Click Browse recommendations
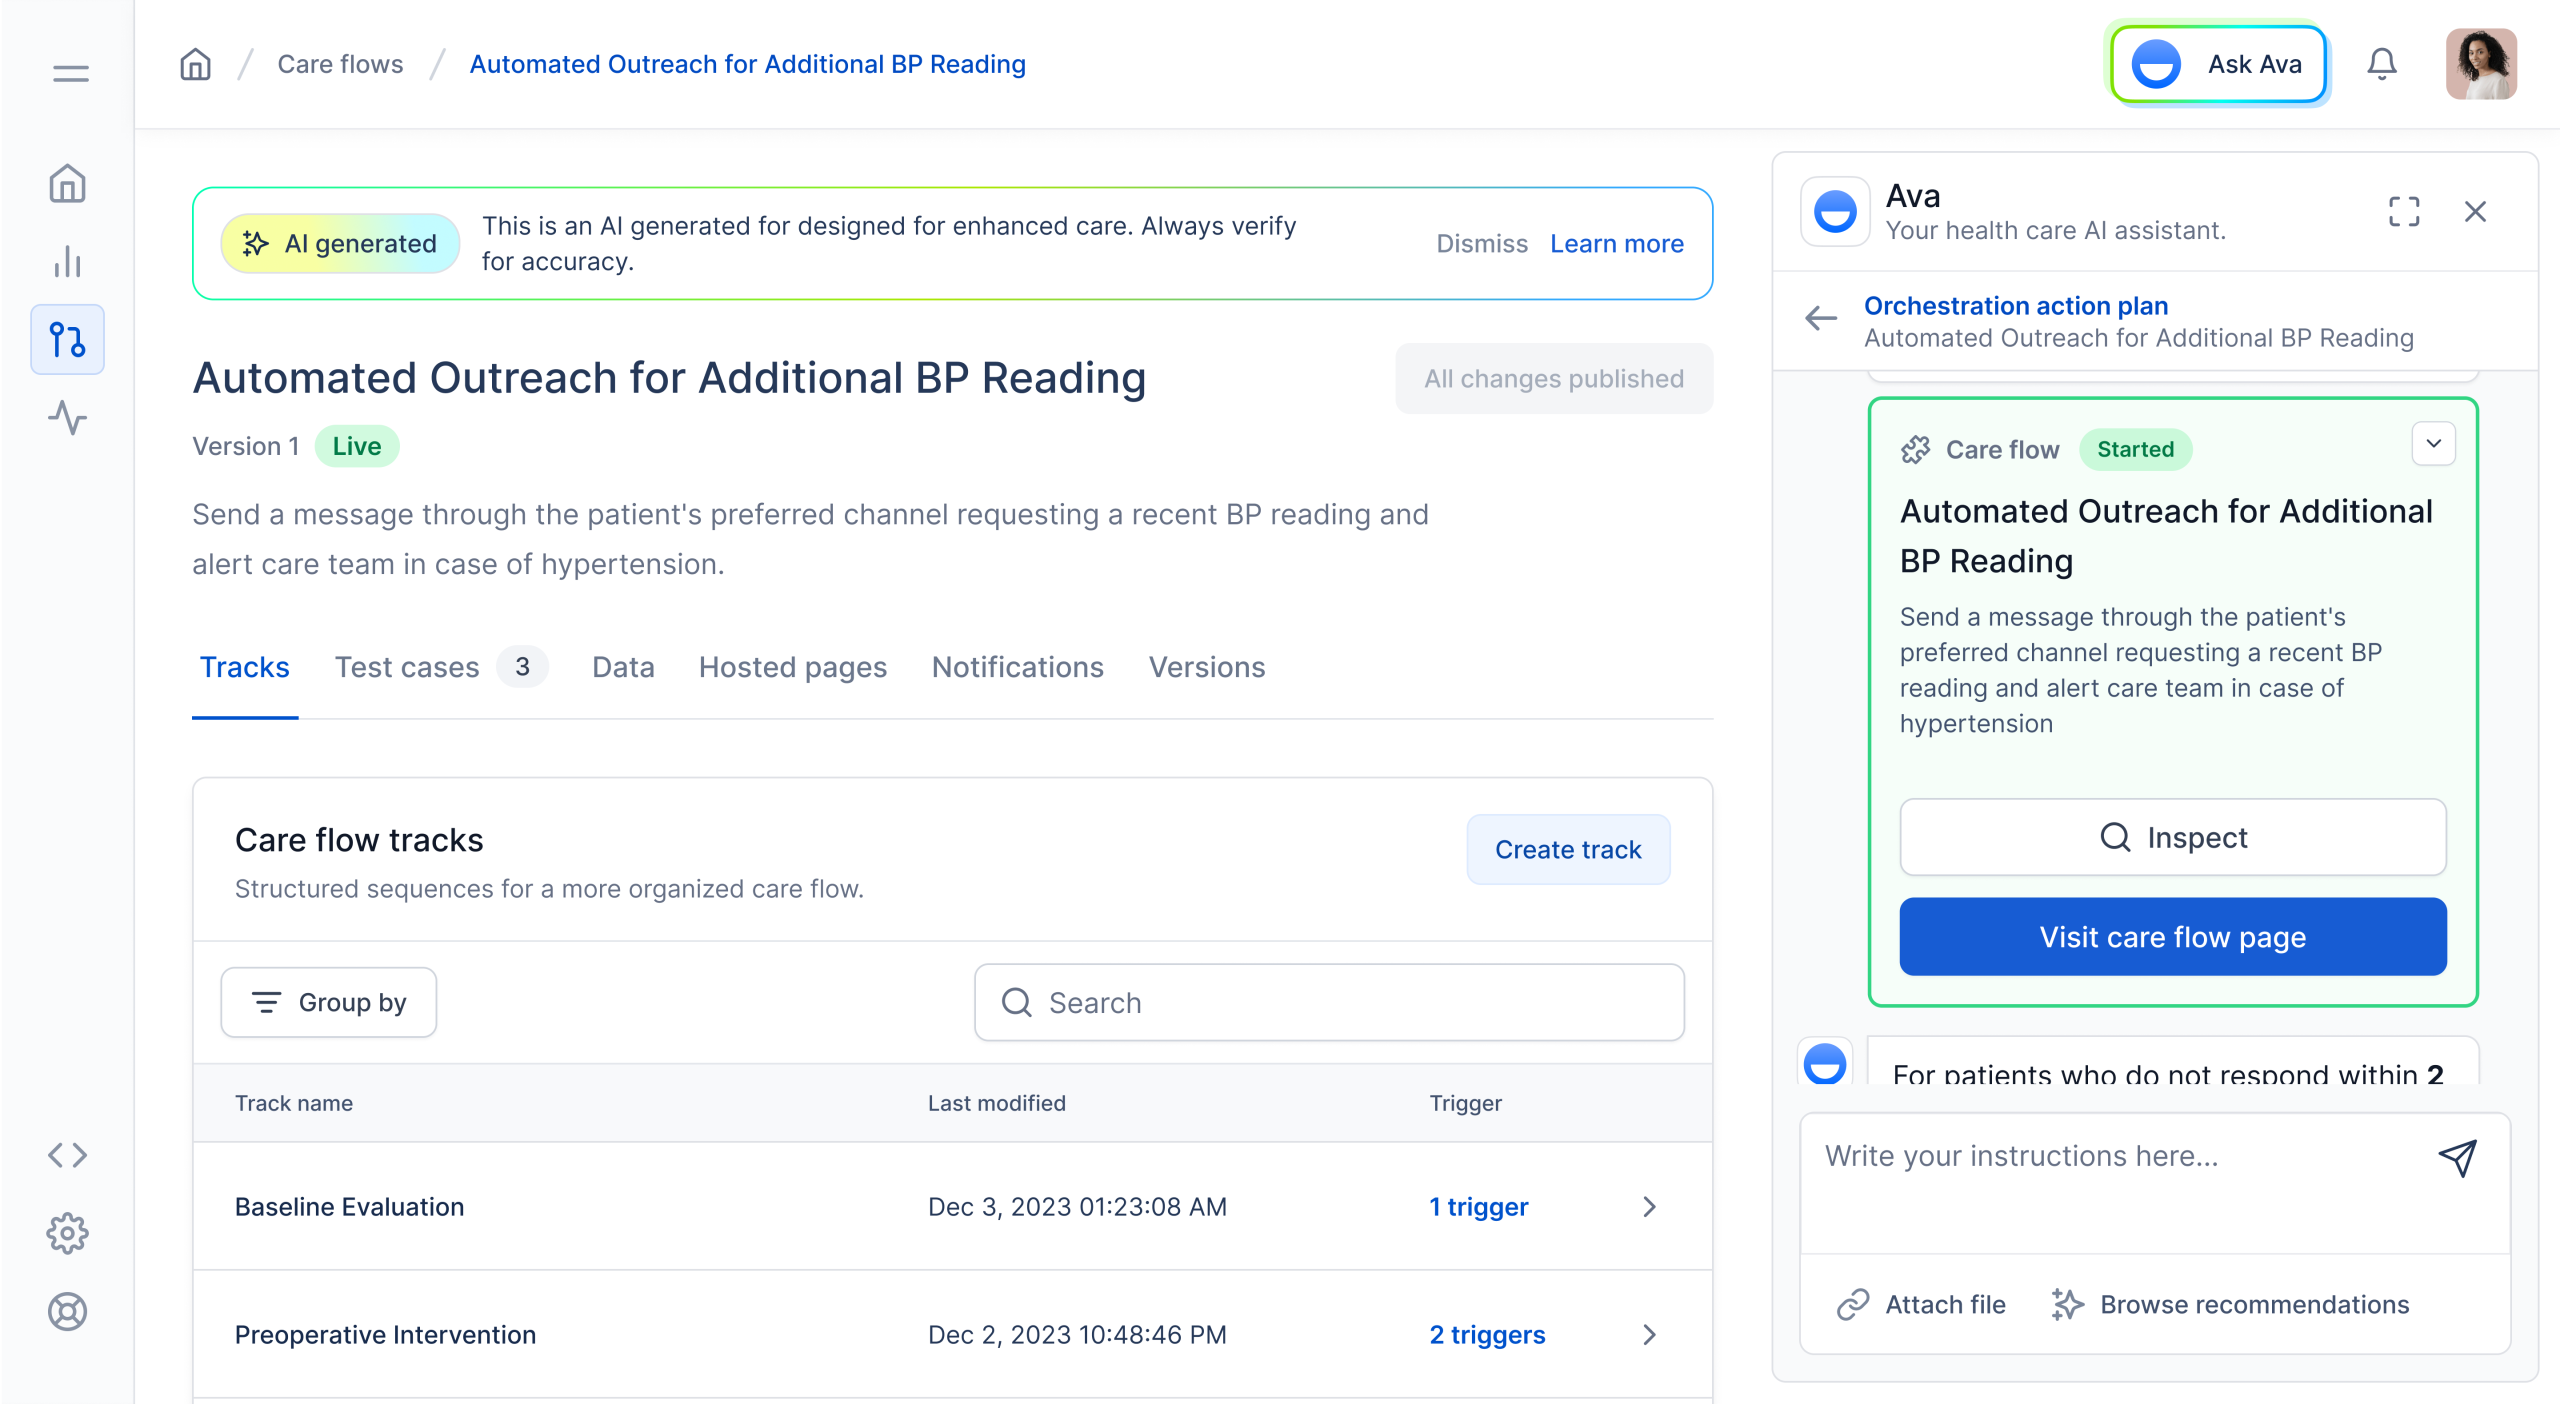This screenshot has height=1404, width=2560. 2230,1305
